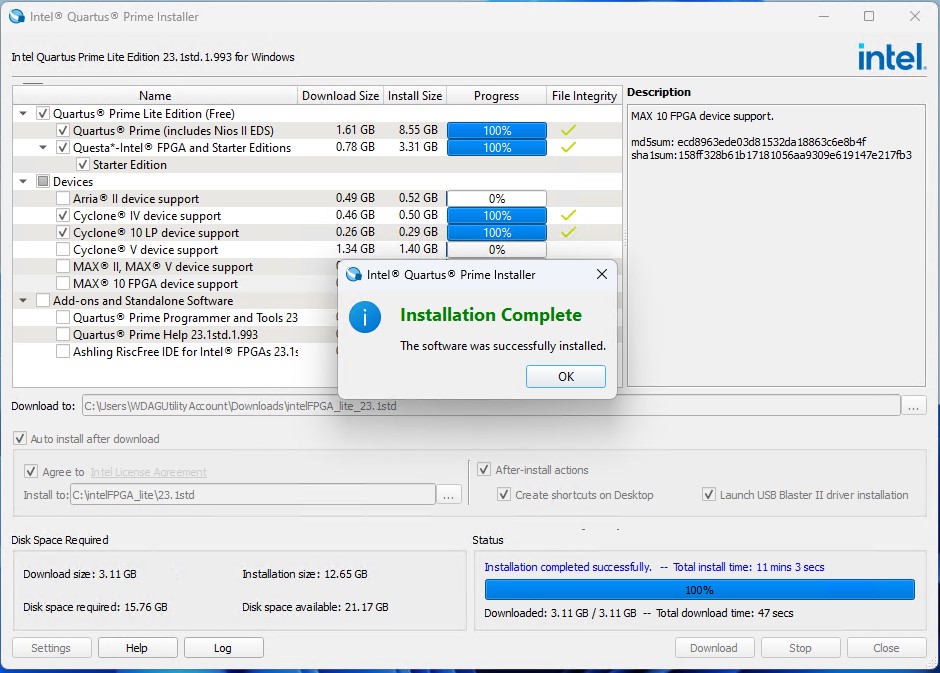Click 'Disk space available: 21.17 GB' text

point(315,606)
